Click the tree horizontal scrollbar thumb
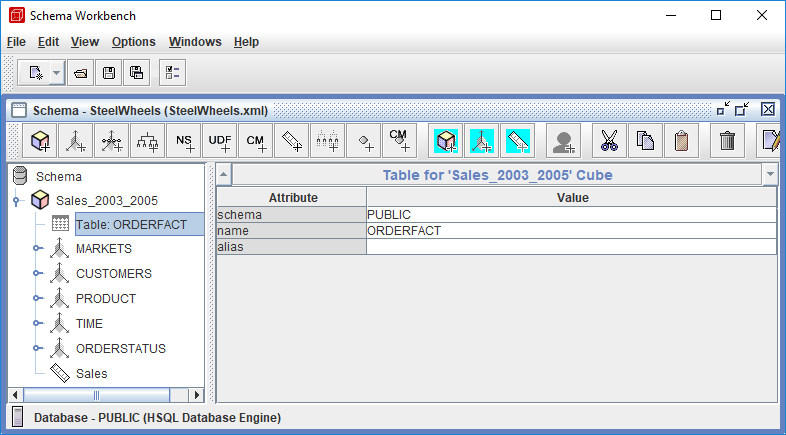Viewport: 786px width, 435px height. [x=97, y=395]
